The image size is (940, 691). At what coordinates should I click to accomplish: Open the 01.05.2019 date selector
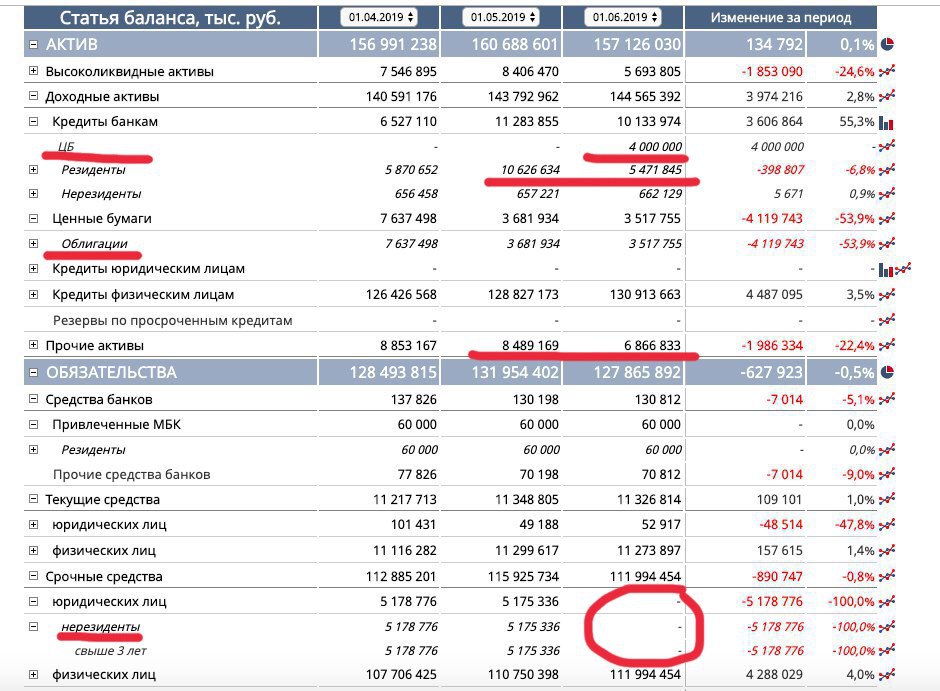502,17
